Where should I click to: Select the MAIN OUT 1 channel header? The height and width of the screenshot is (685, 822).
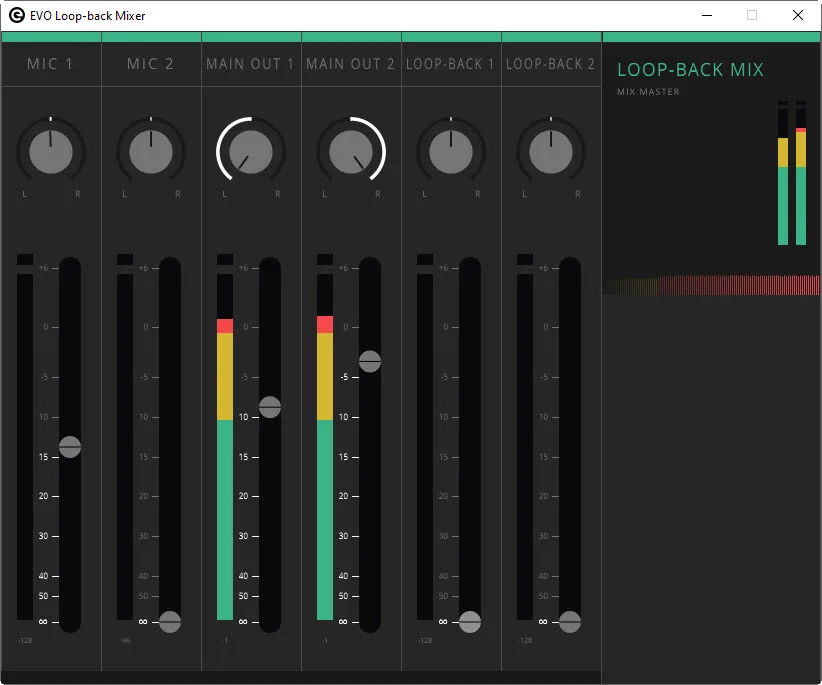pos(250,63)
